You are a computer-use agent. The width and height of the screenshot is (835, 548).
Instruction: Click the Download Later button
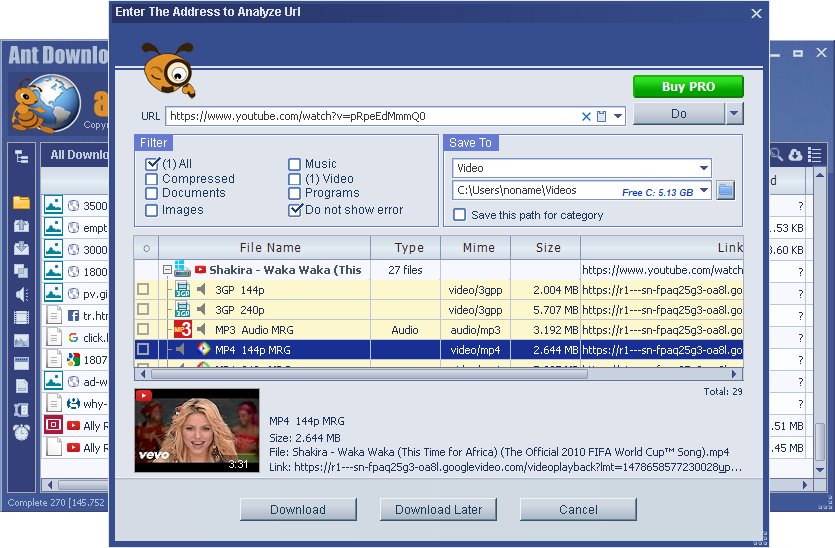pos(438,510)
